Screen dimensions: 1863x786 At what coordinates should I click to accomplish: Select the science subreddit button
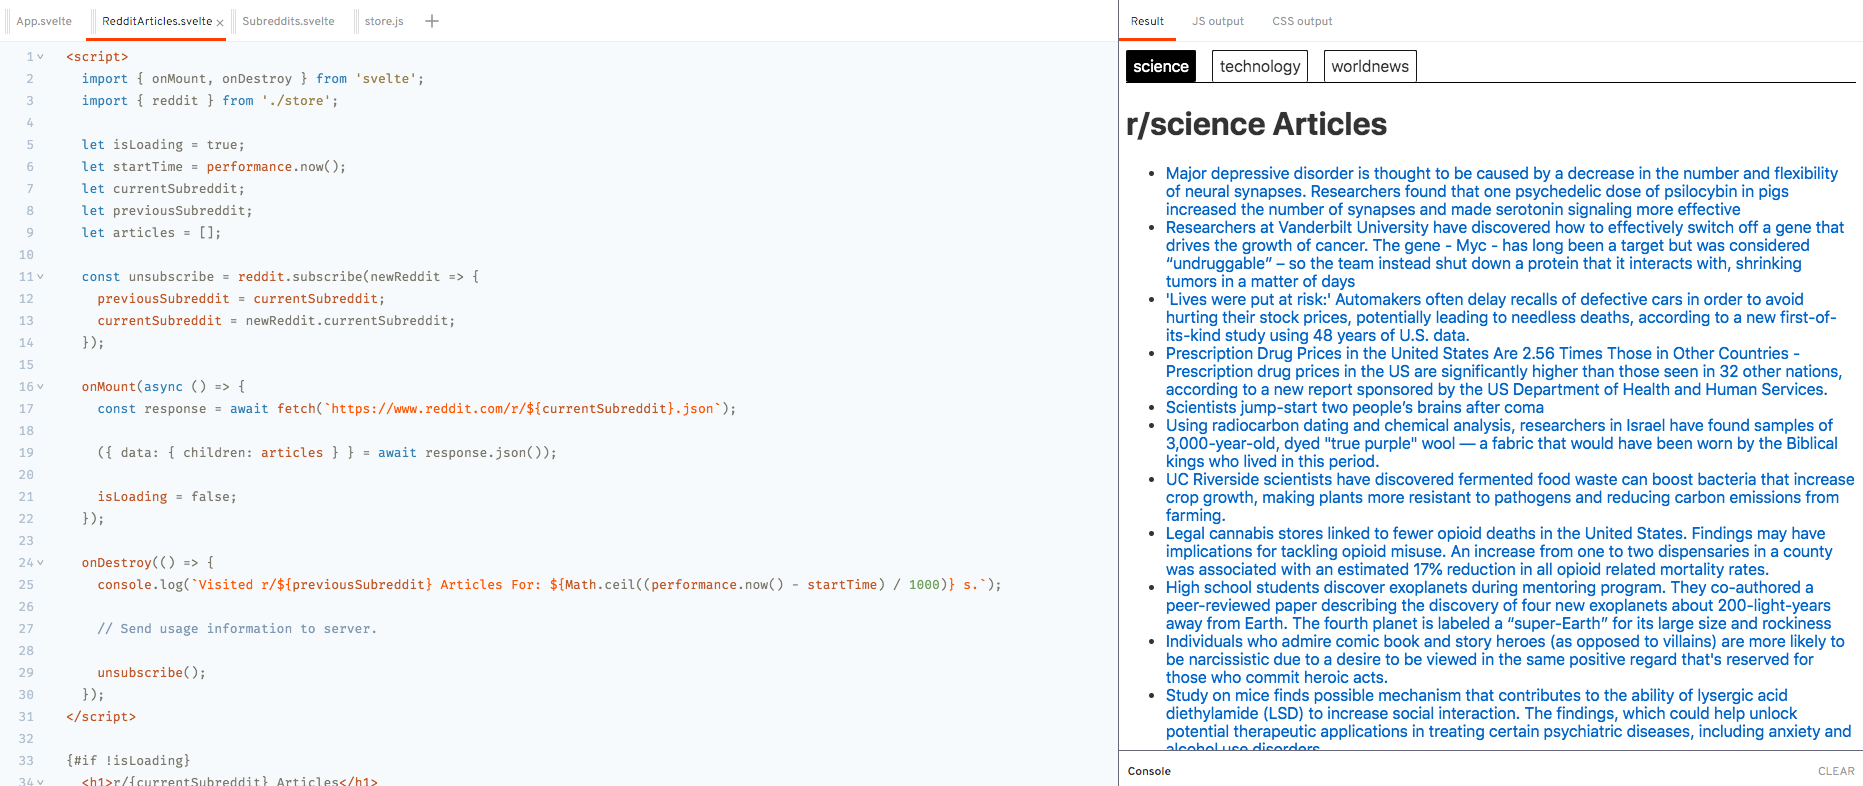[1161, 66]
